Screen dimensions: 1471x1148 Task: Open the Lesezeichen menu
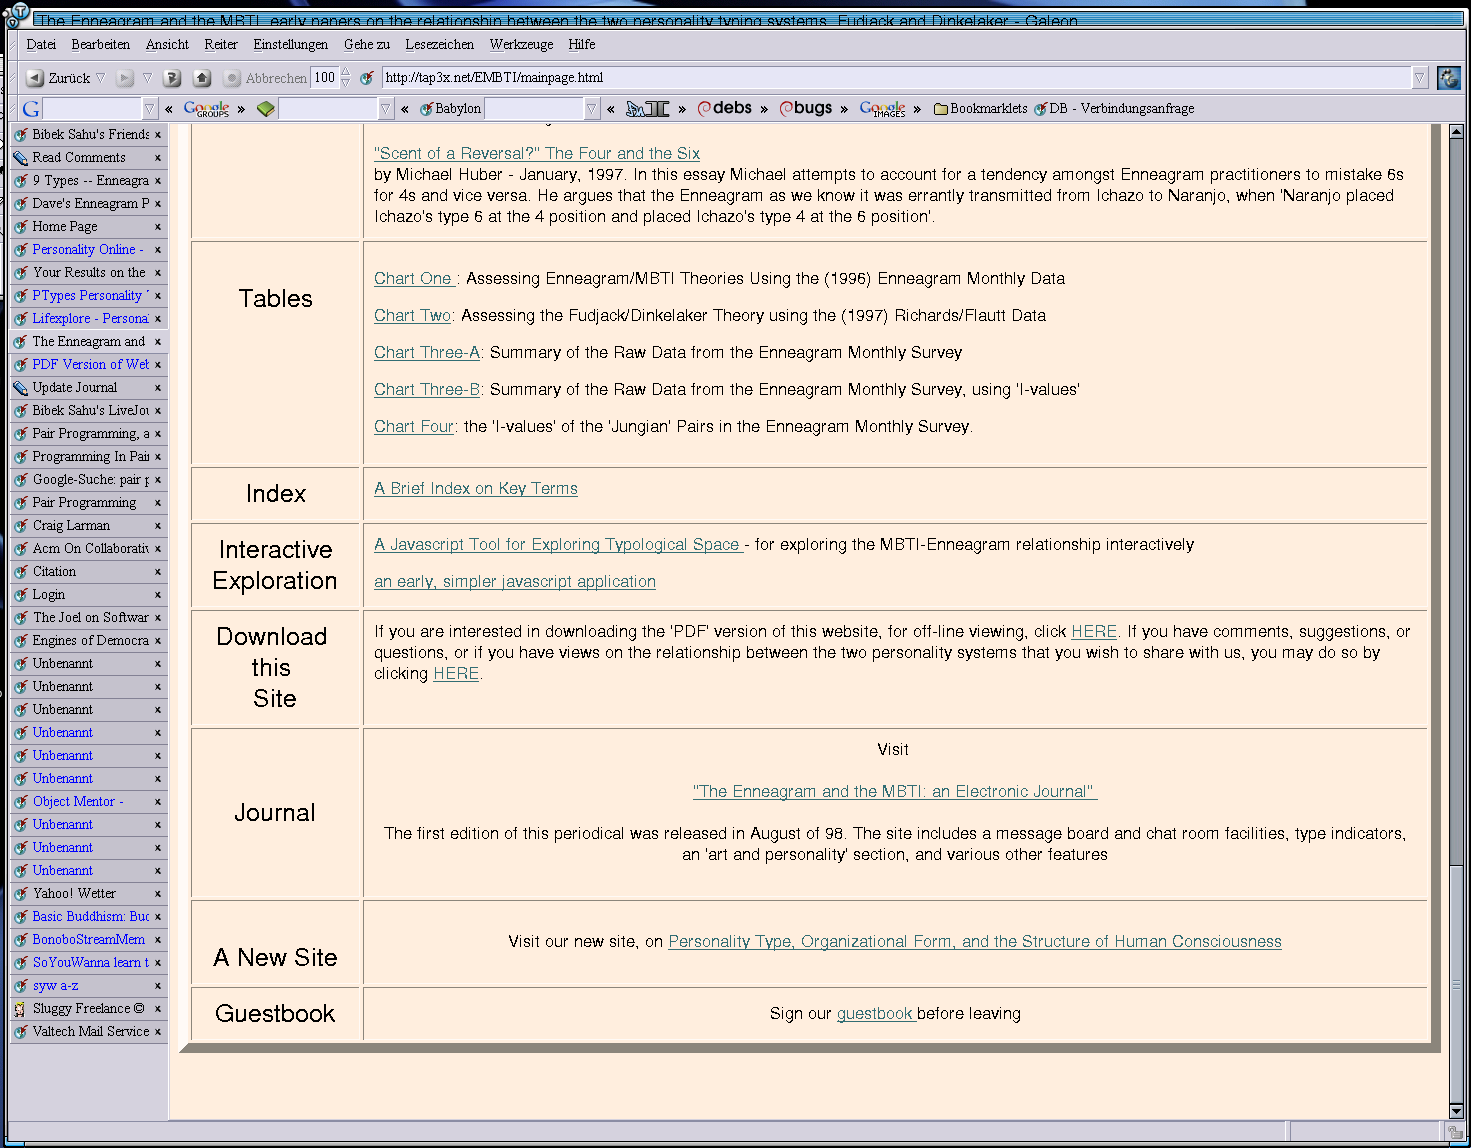click(x=439, y=45)
